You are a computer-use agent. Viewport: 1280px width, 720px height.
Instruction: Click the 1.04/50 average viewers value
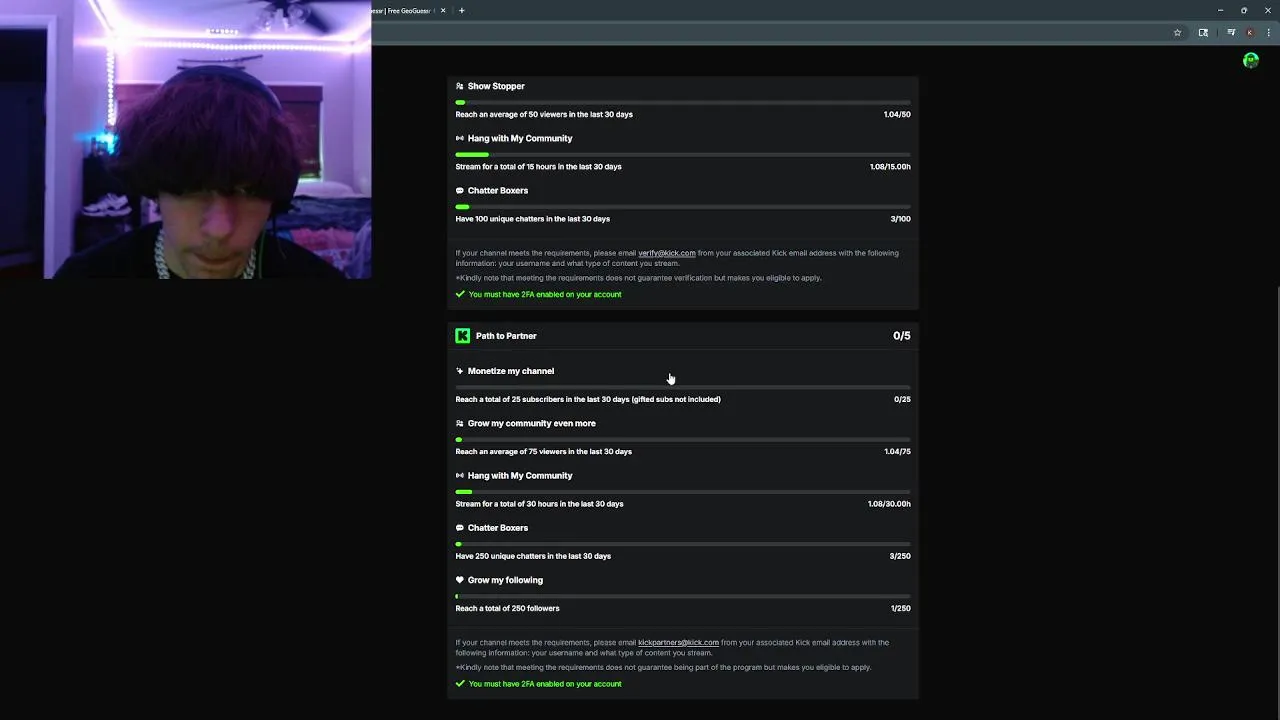pos(897,114)
